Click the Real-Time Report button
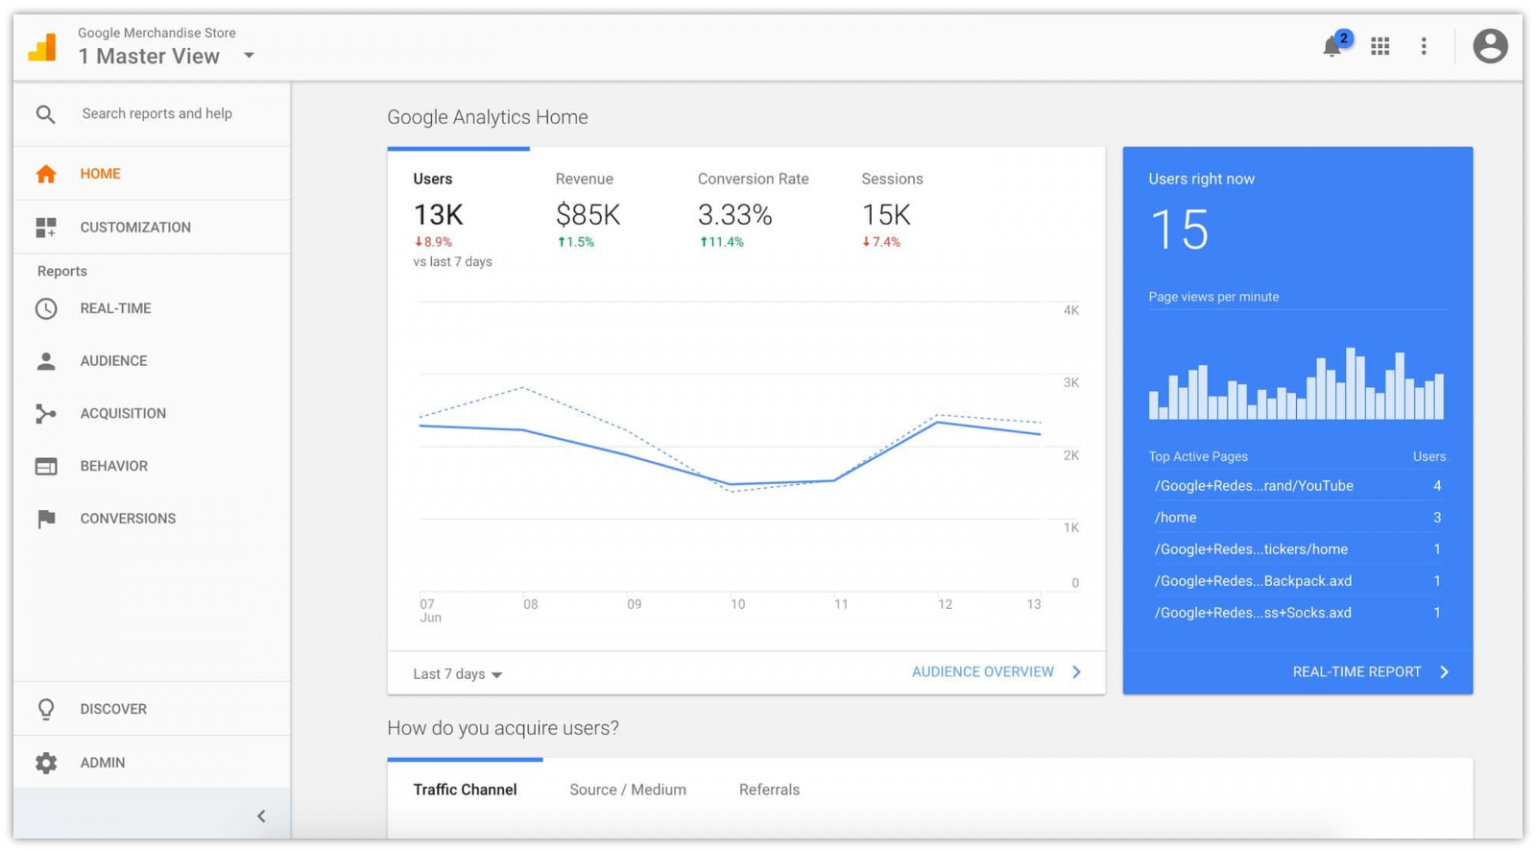 tap(1357, 671)
